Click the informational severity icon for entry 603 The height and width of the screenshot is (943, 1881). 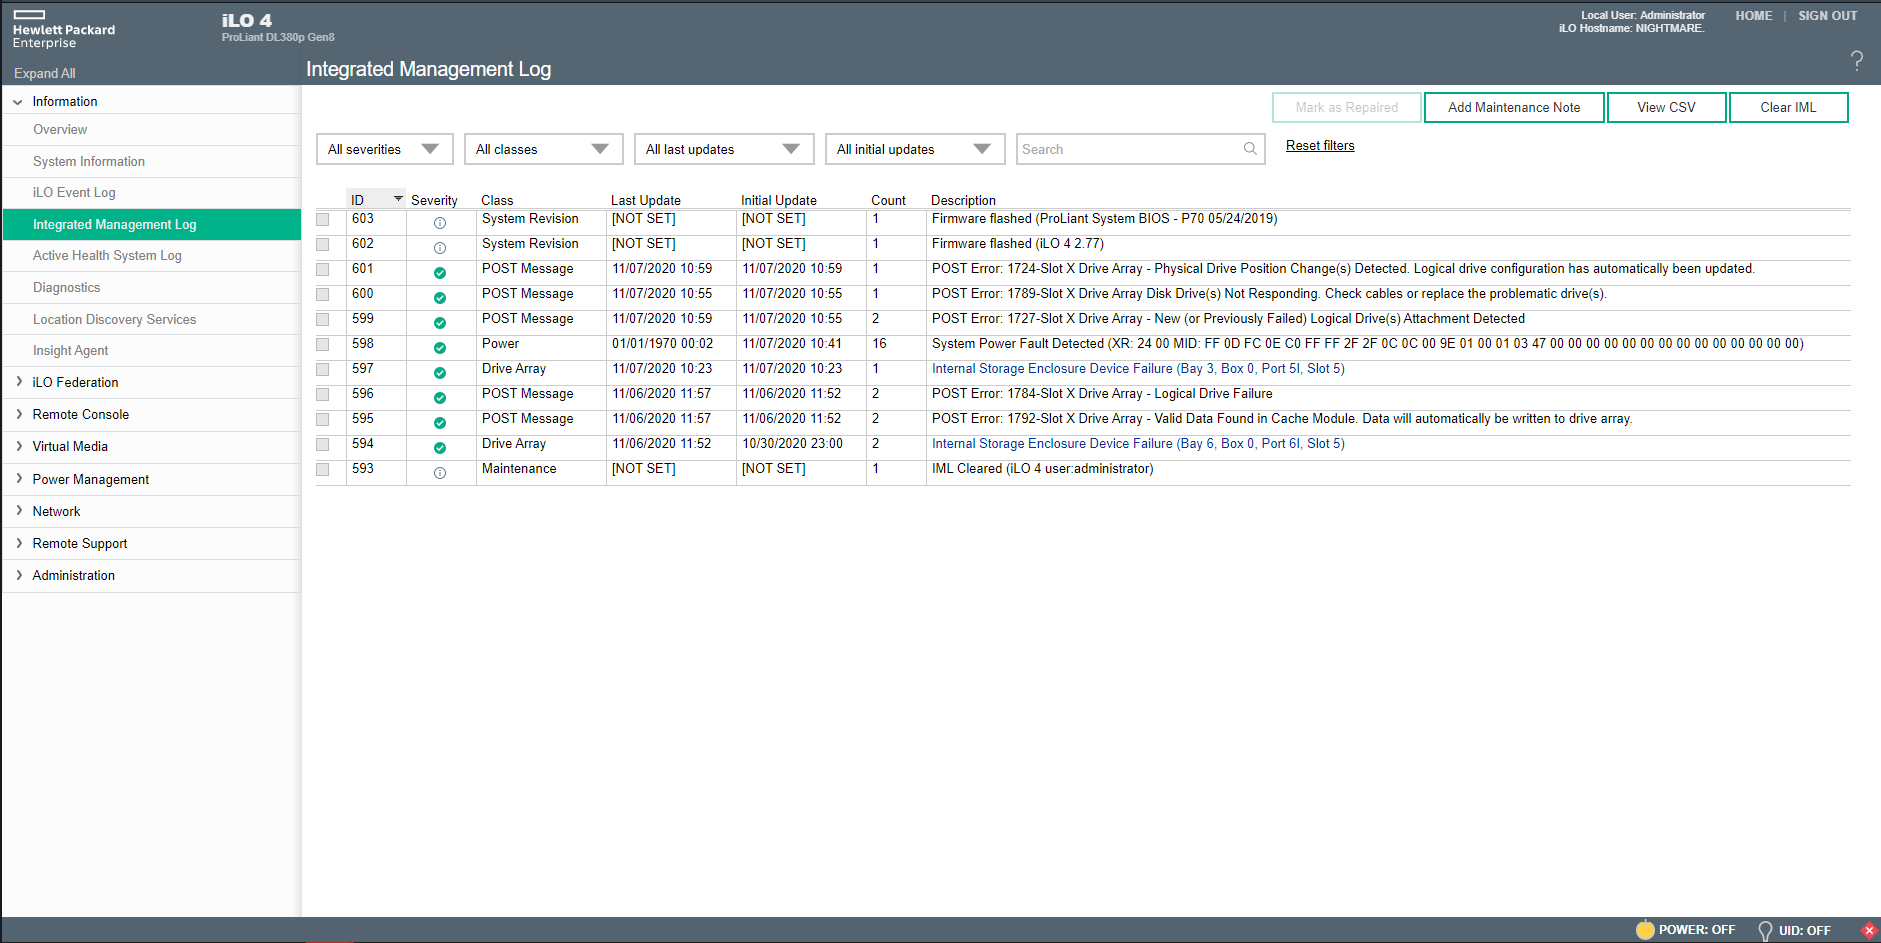coord(440,223)
